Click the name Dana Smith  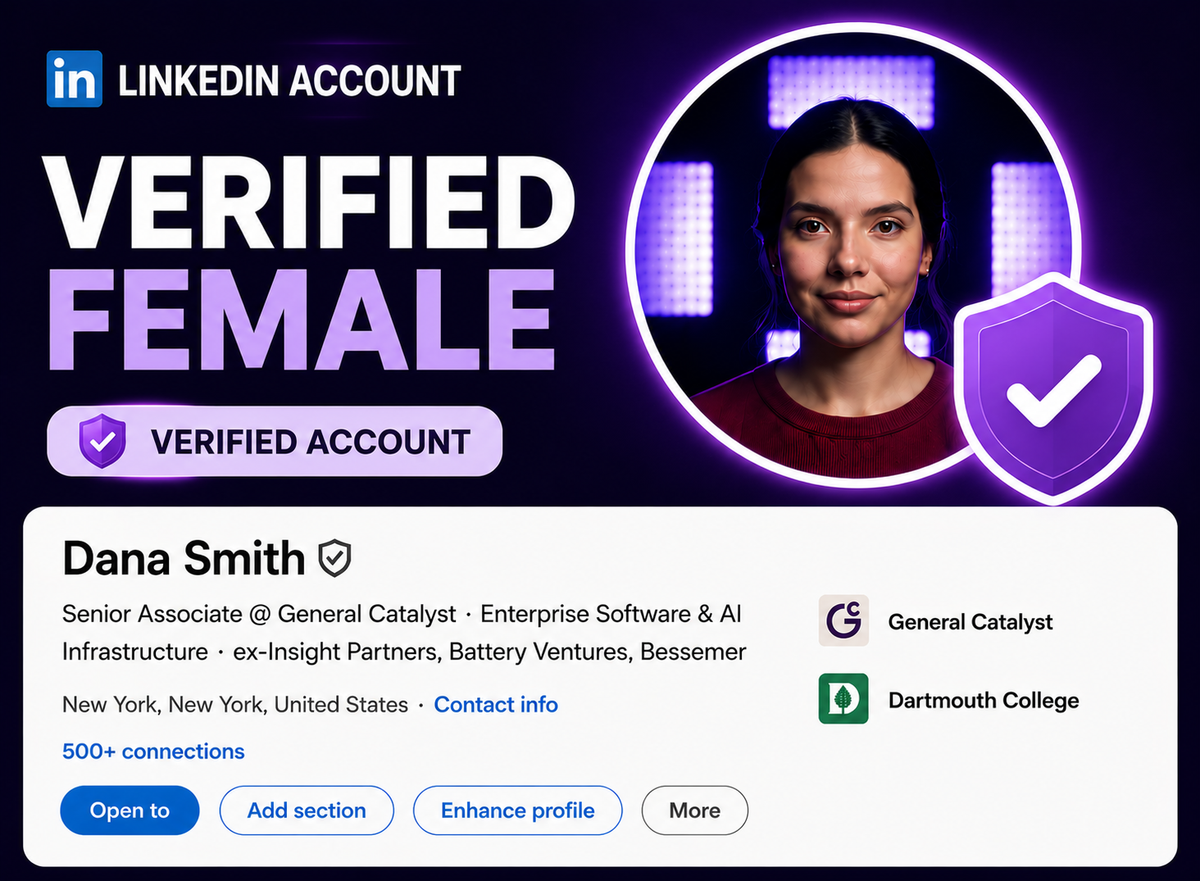[x=183, y=559]
